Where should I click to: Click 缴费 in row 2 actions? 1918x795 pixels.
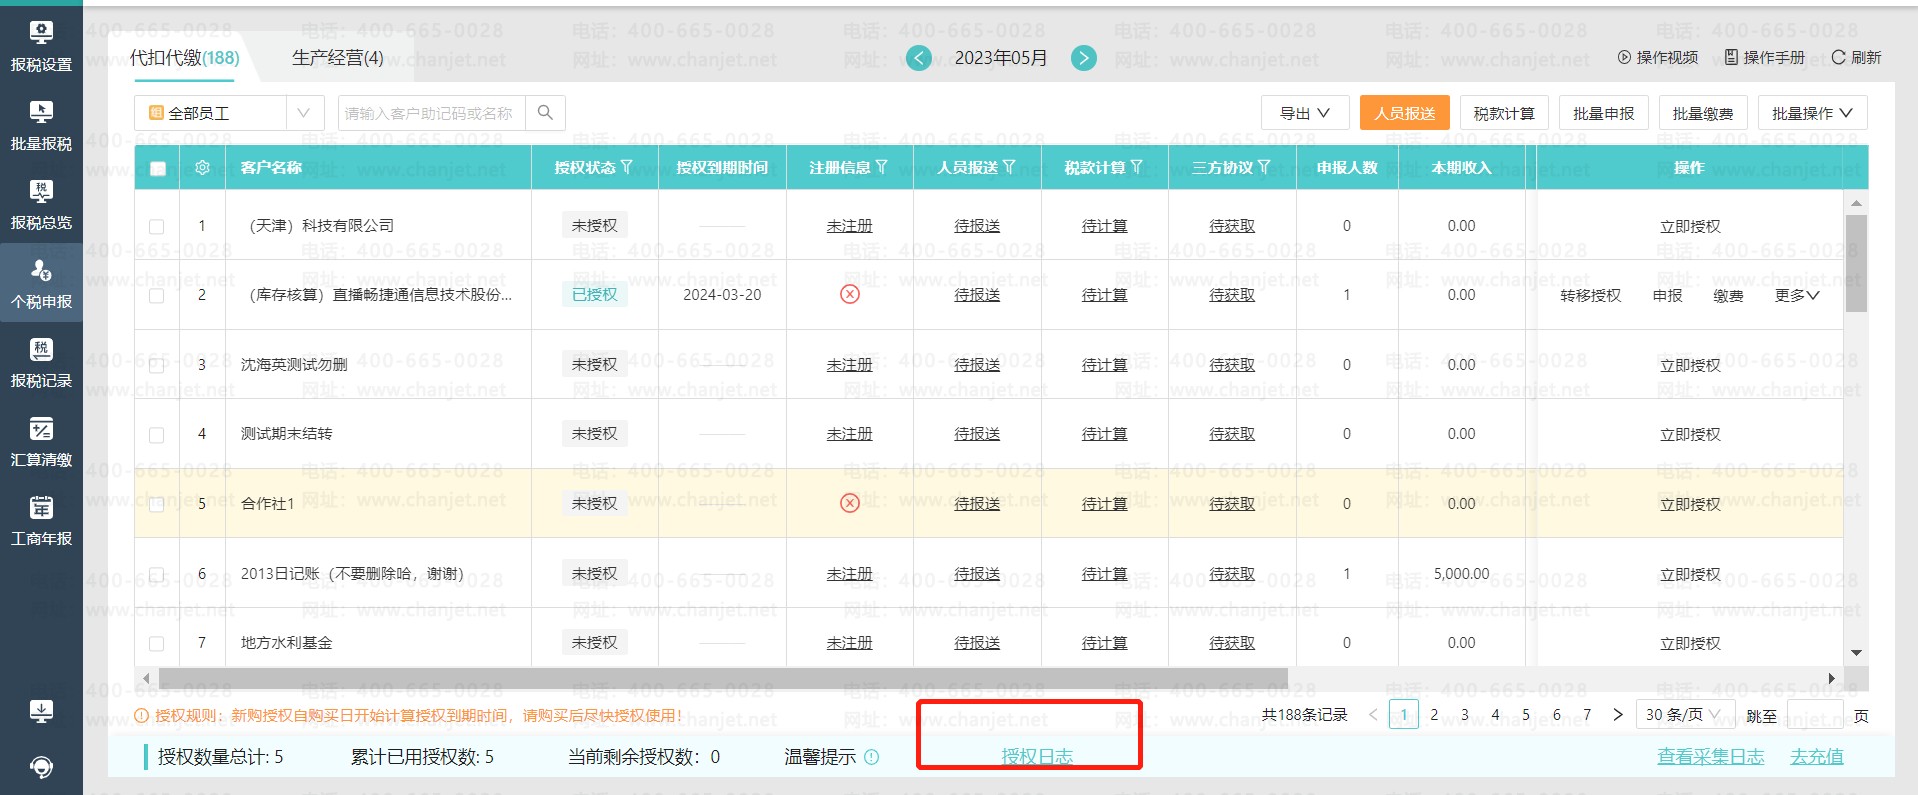pyautogui.click(x=1728, y=296)
